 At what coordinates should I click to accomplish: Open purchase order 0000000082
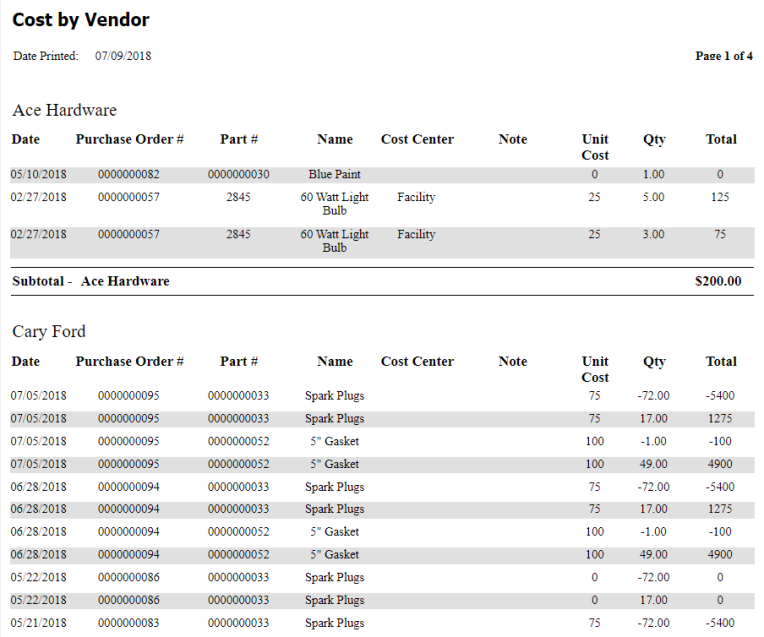(128, 175)
